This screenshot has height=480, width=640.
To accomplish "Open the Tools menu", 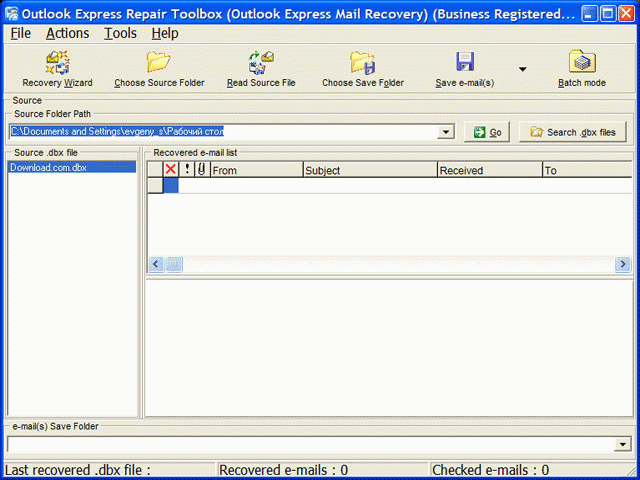I will (120, 33).
